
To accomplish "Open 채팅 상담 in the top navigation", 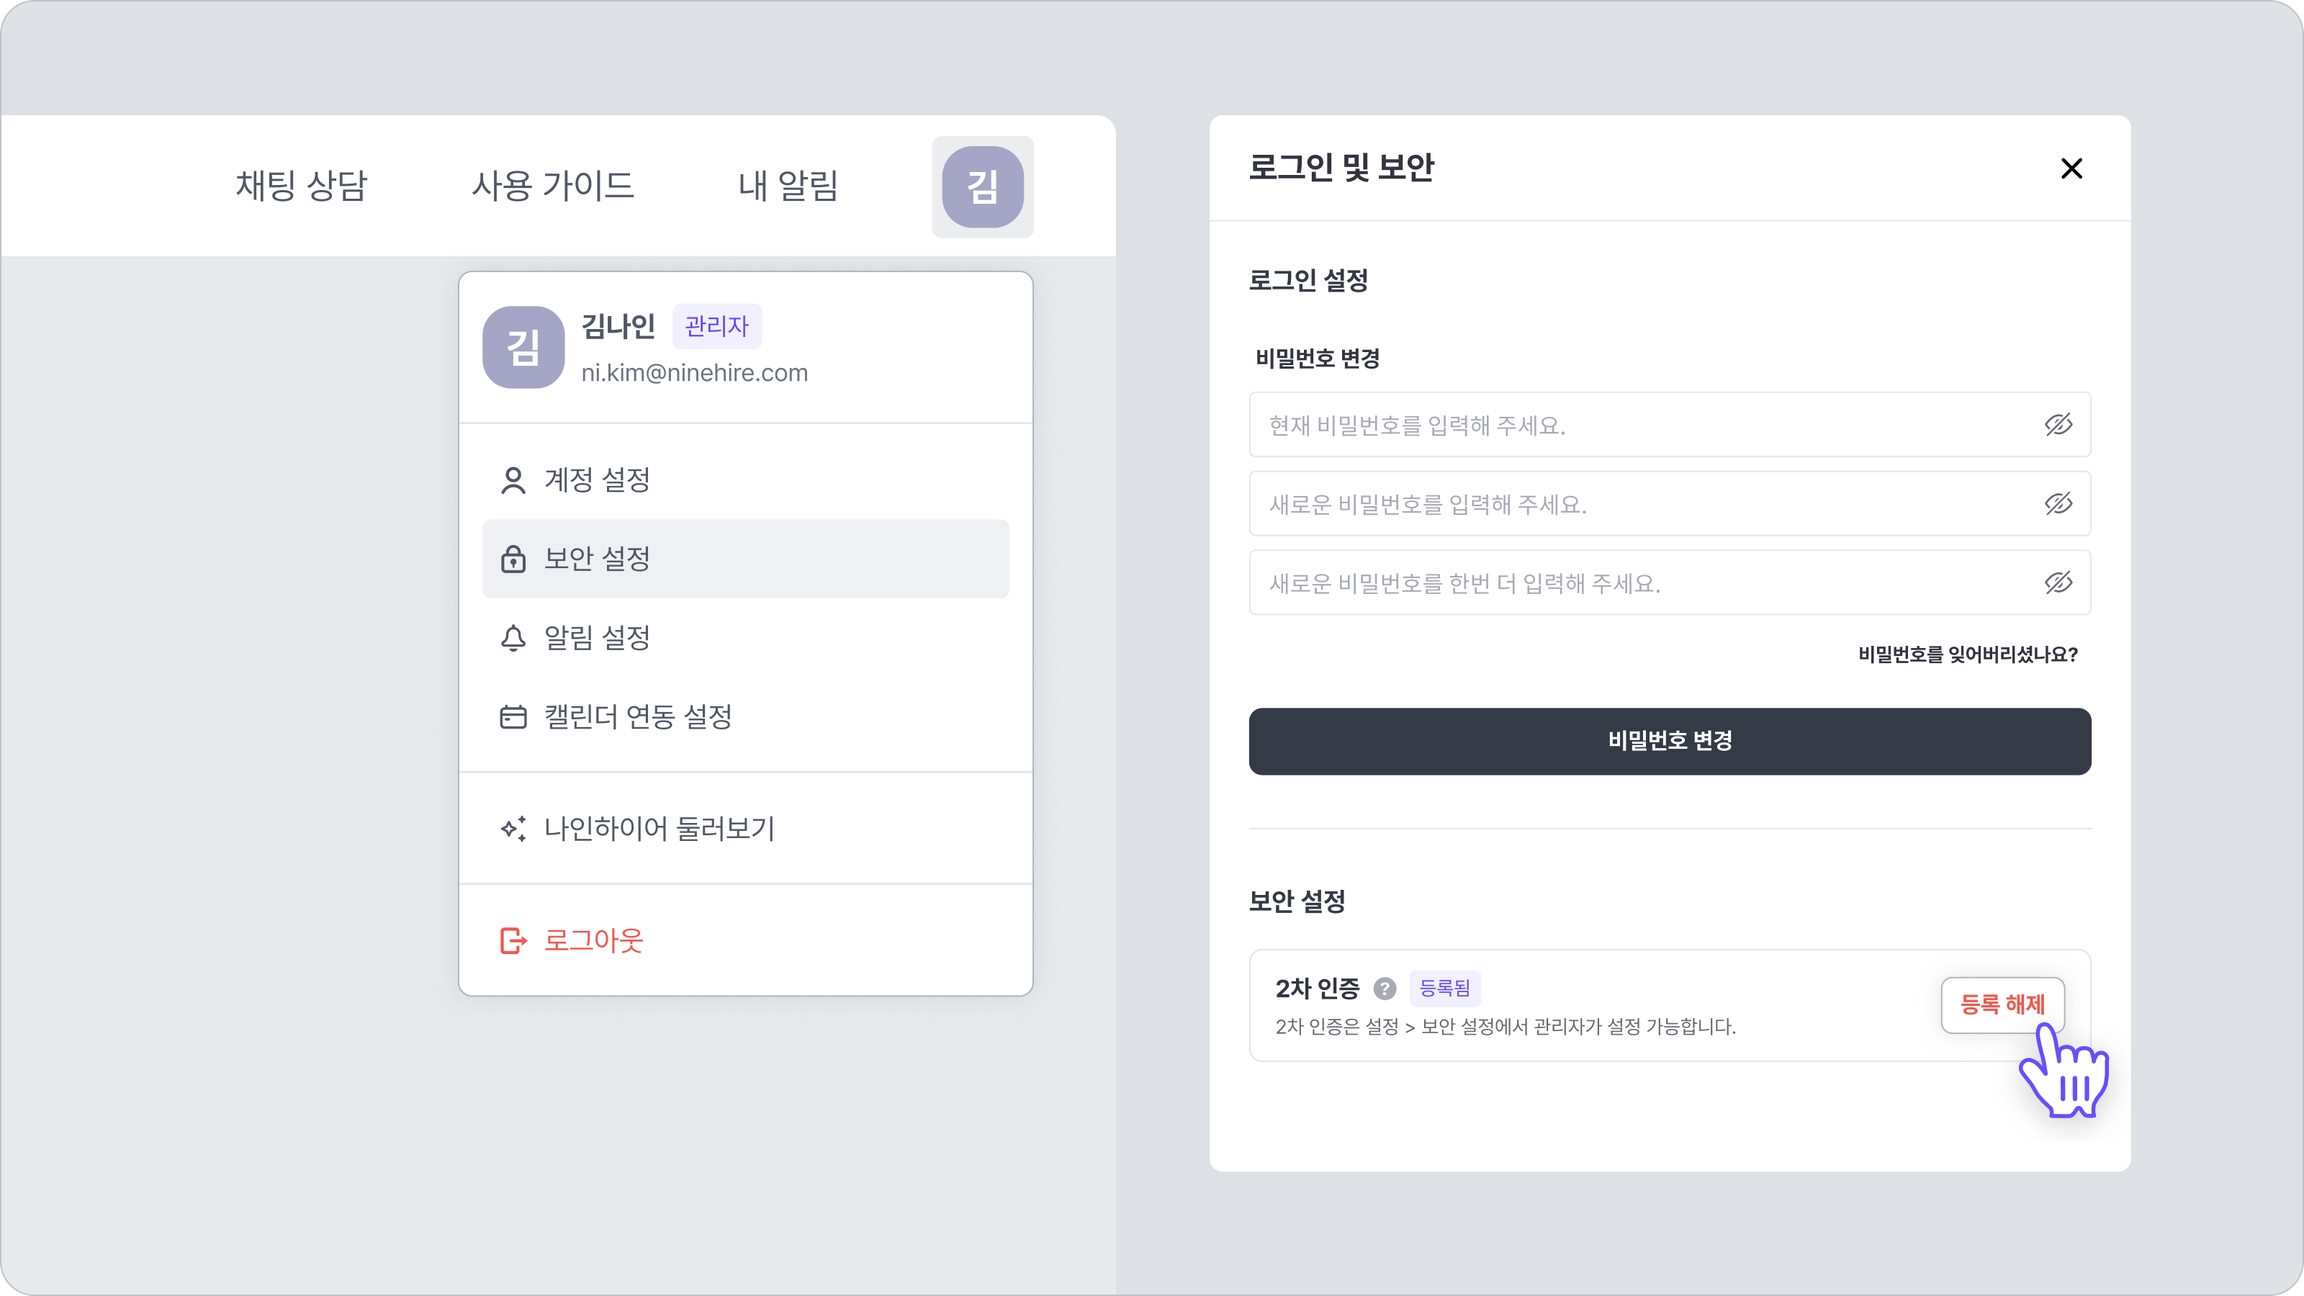I will (301, 186).
